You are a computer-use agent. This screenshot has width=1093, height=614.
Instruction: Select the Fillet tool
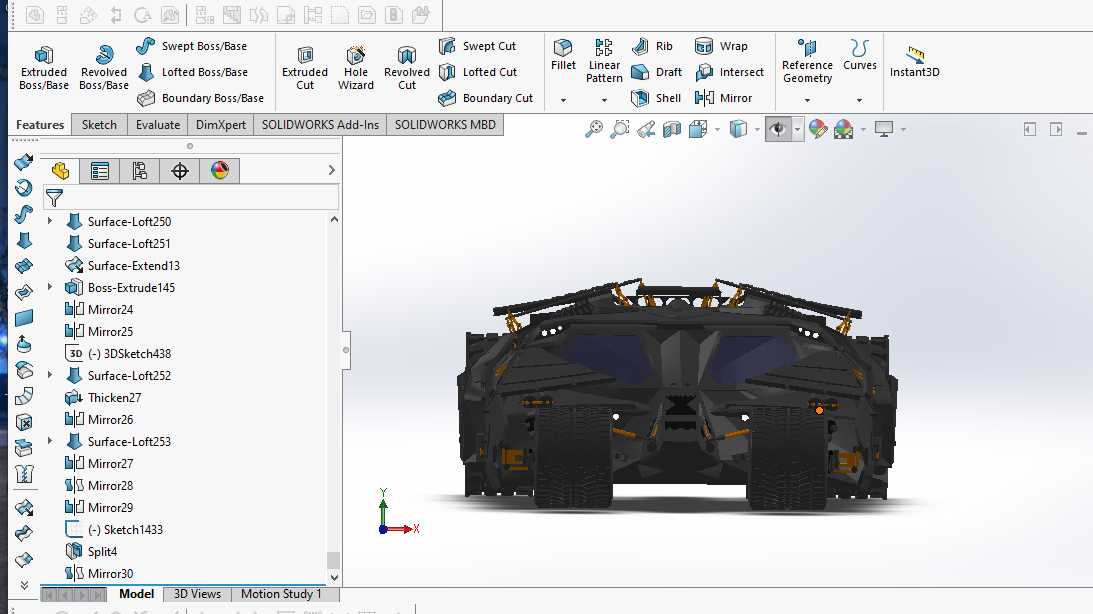[x=563, y=55]
